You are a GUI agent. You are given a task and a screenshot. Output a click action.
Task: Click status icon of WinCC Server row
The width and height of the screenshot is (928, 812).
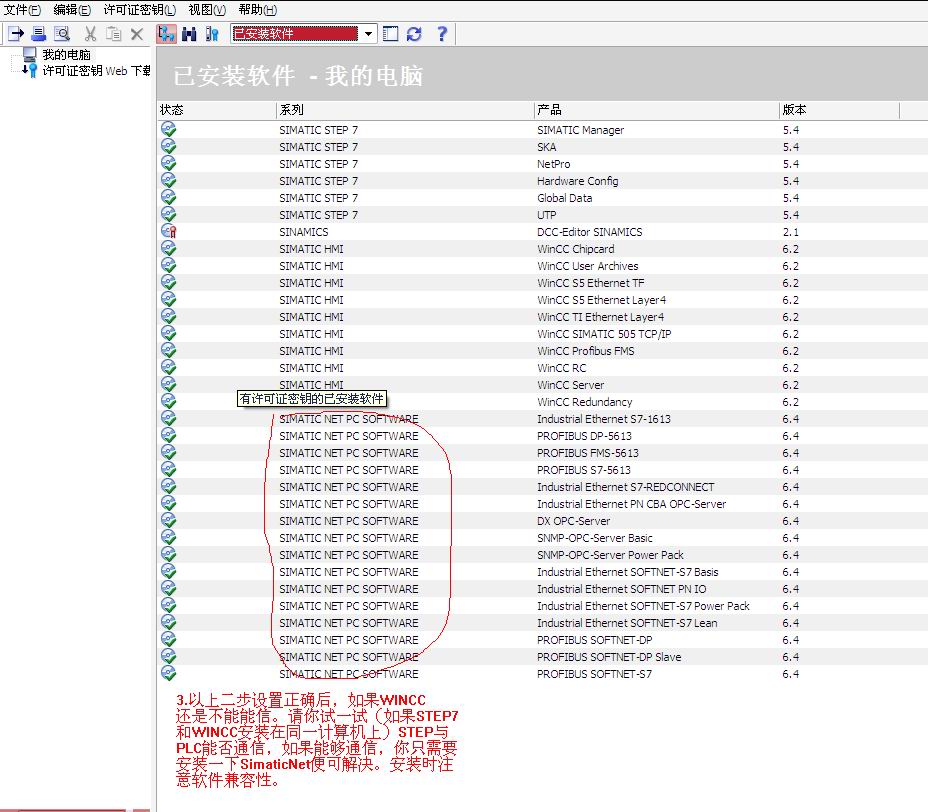click(169, 385)
